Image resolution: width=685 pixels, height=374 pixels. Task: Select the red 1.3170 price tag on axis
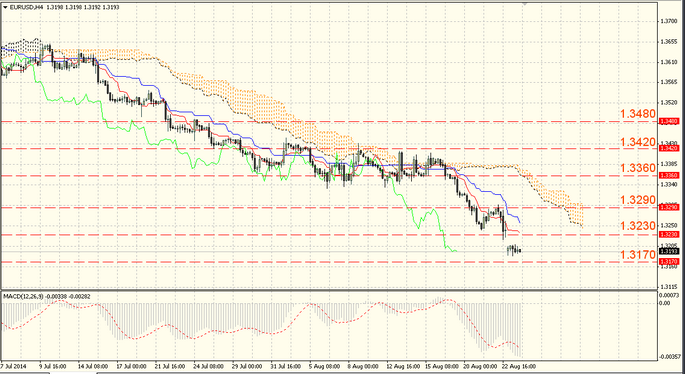pos(668,261)
